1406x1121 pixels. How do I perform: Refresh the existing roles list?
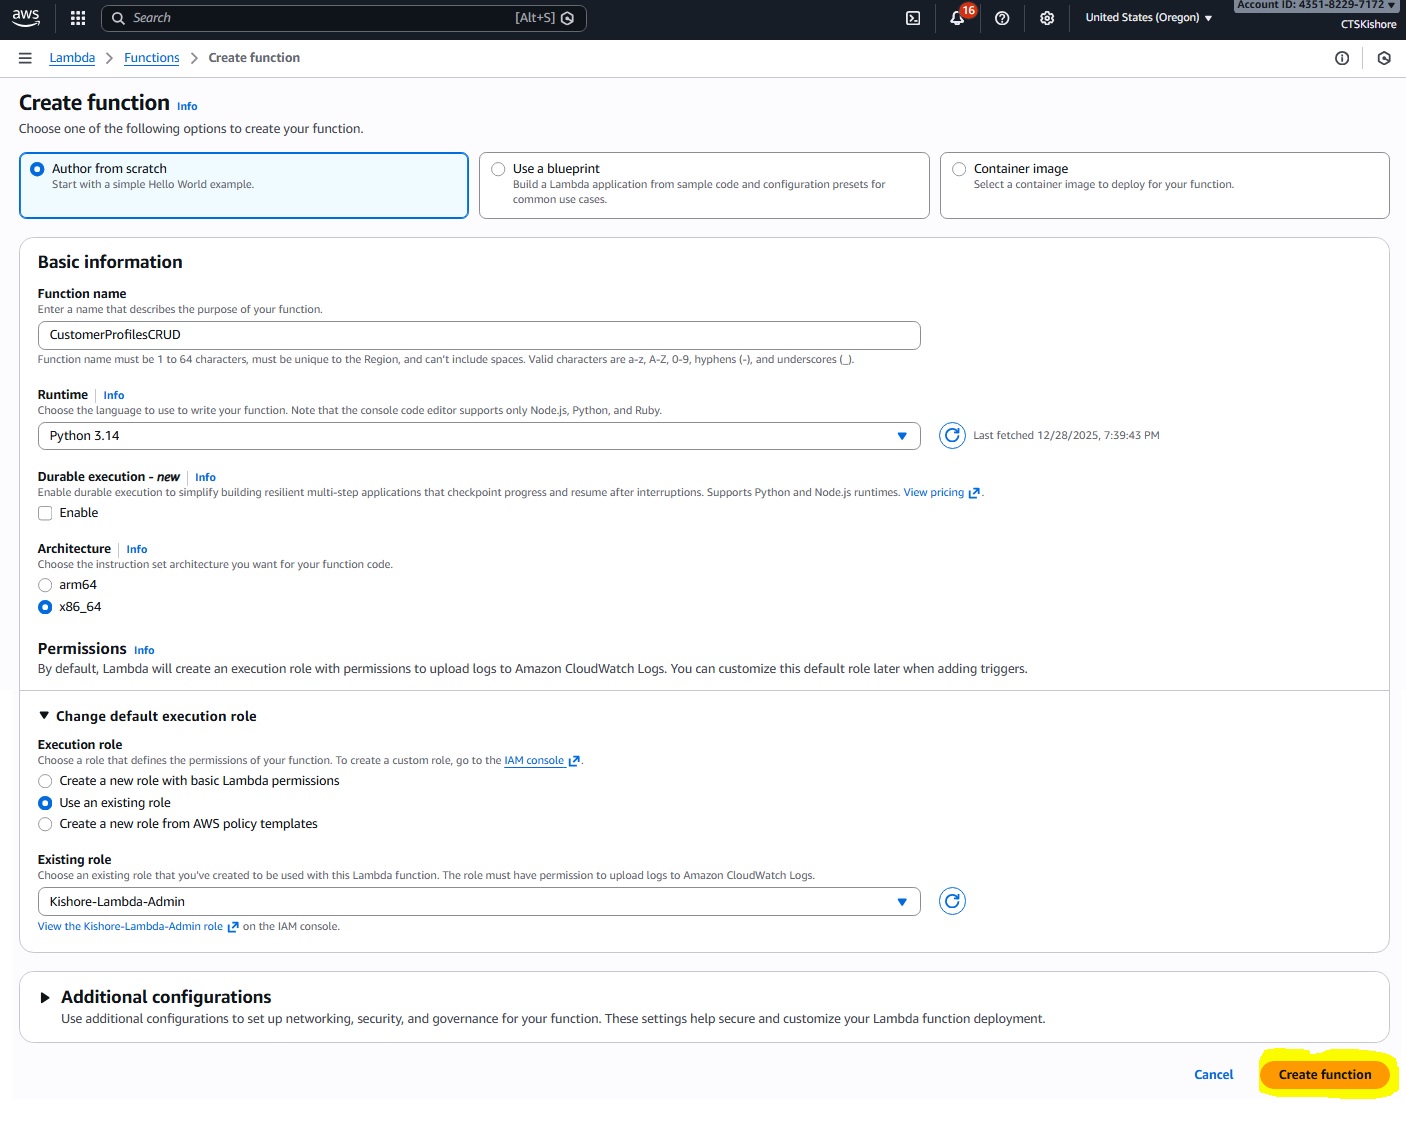(952, 901)
